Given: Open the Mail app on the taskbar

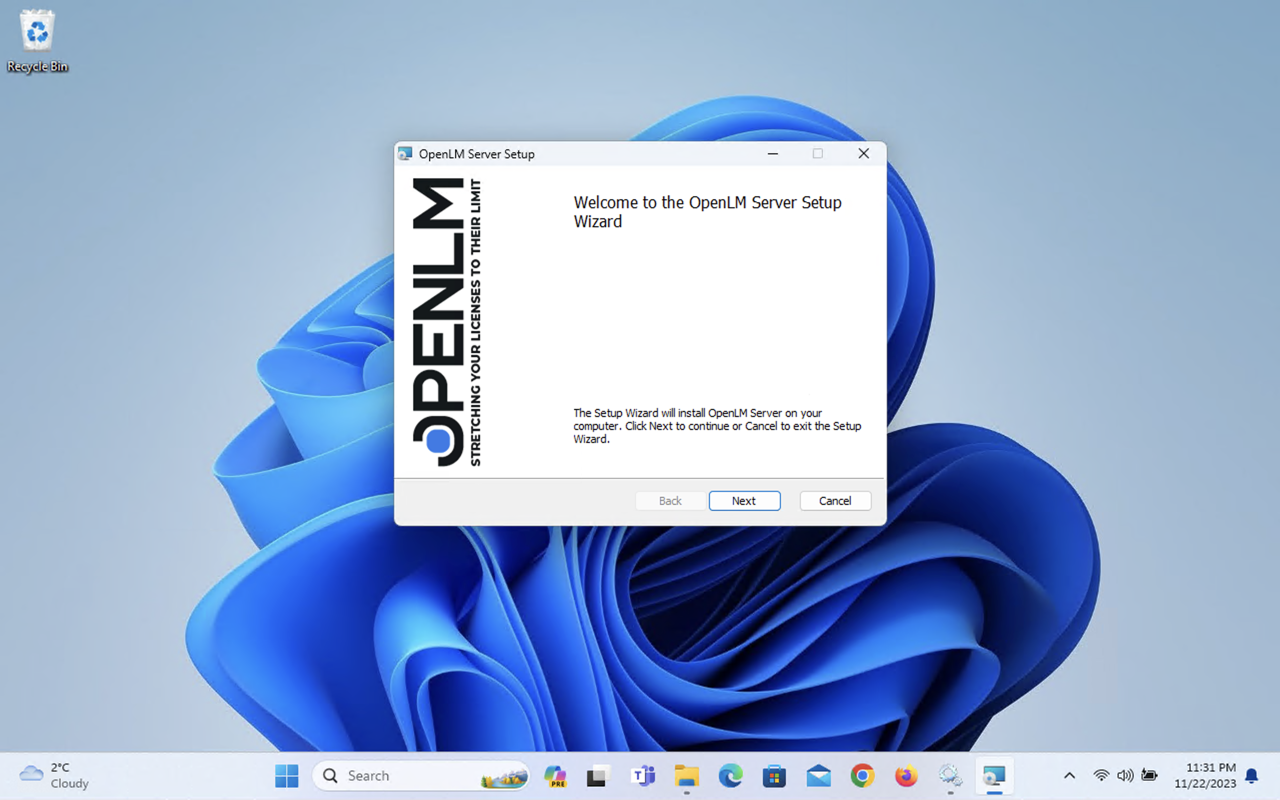Looking at the screenshot, I should 818,776.
